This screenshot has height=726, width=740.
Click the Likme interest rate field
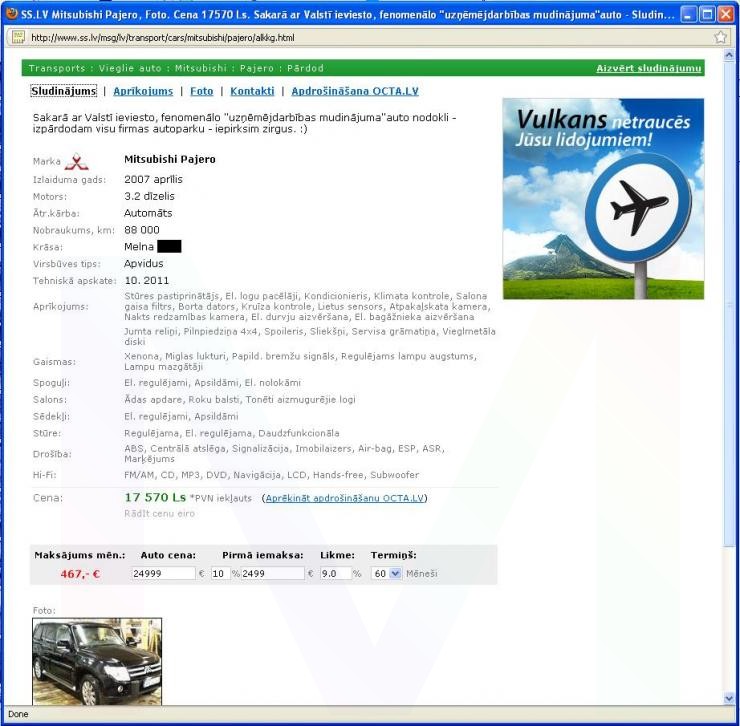334,574
